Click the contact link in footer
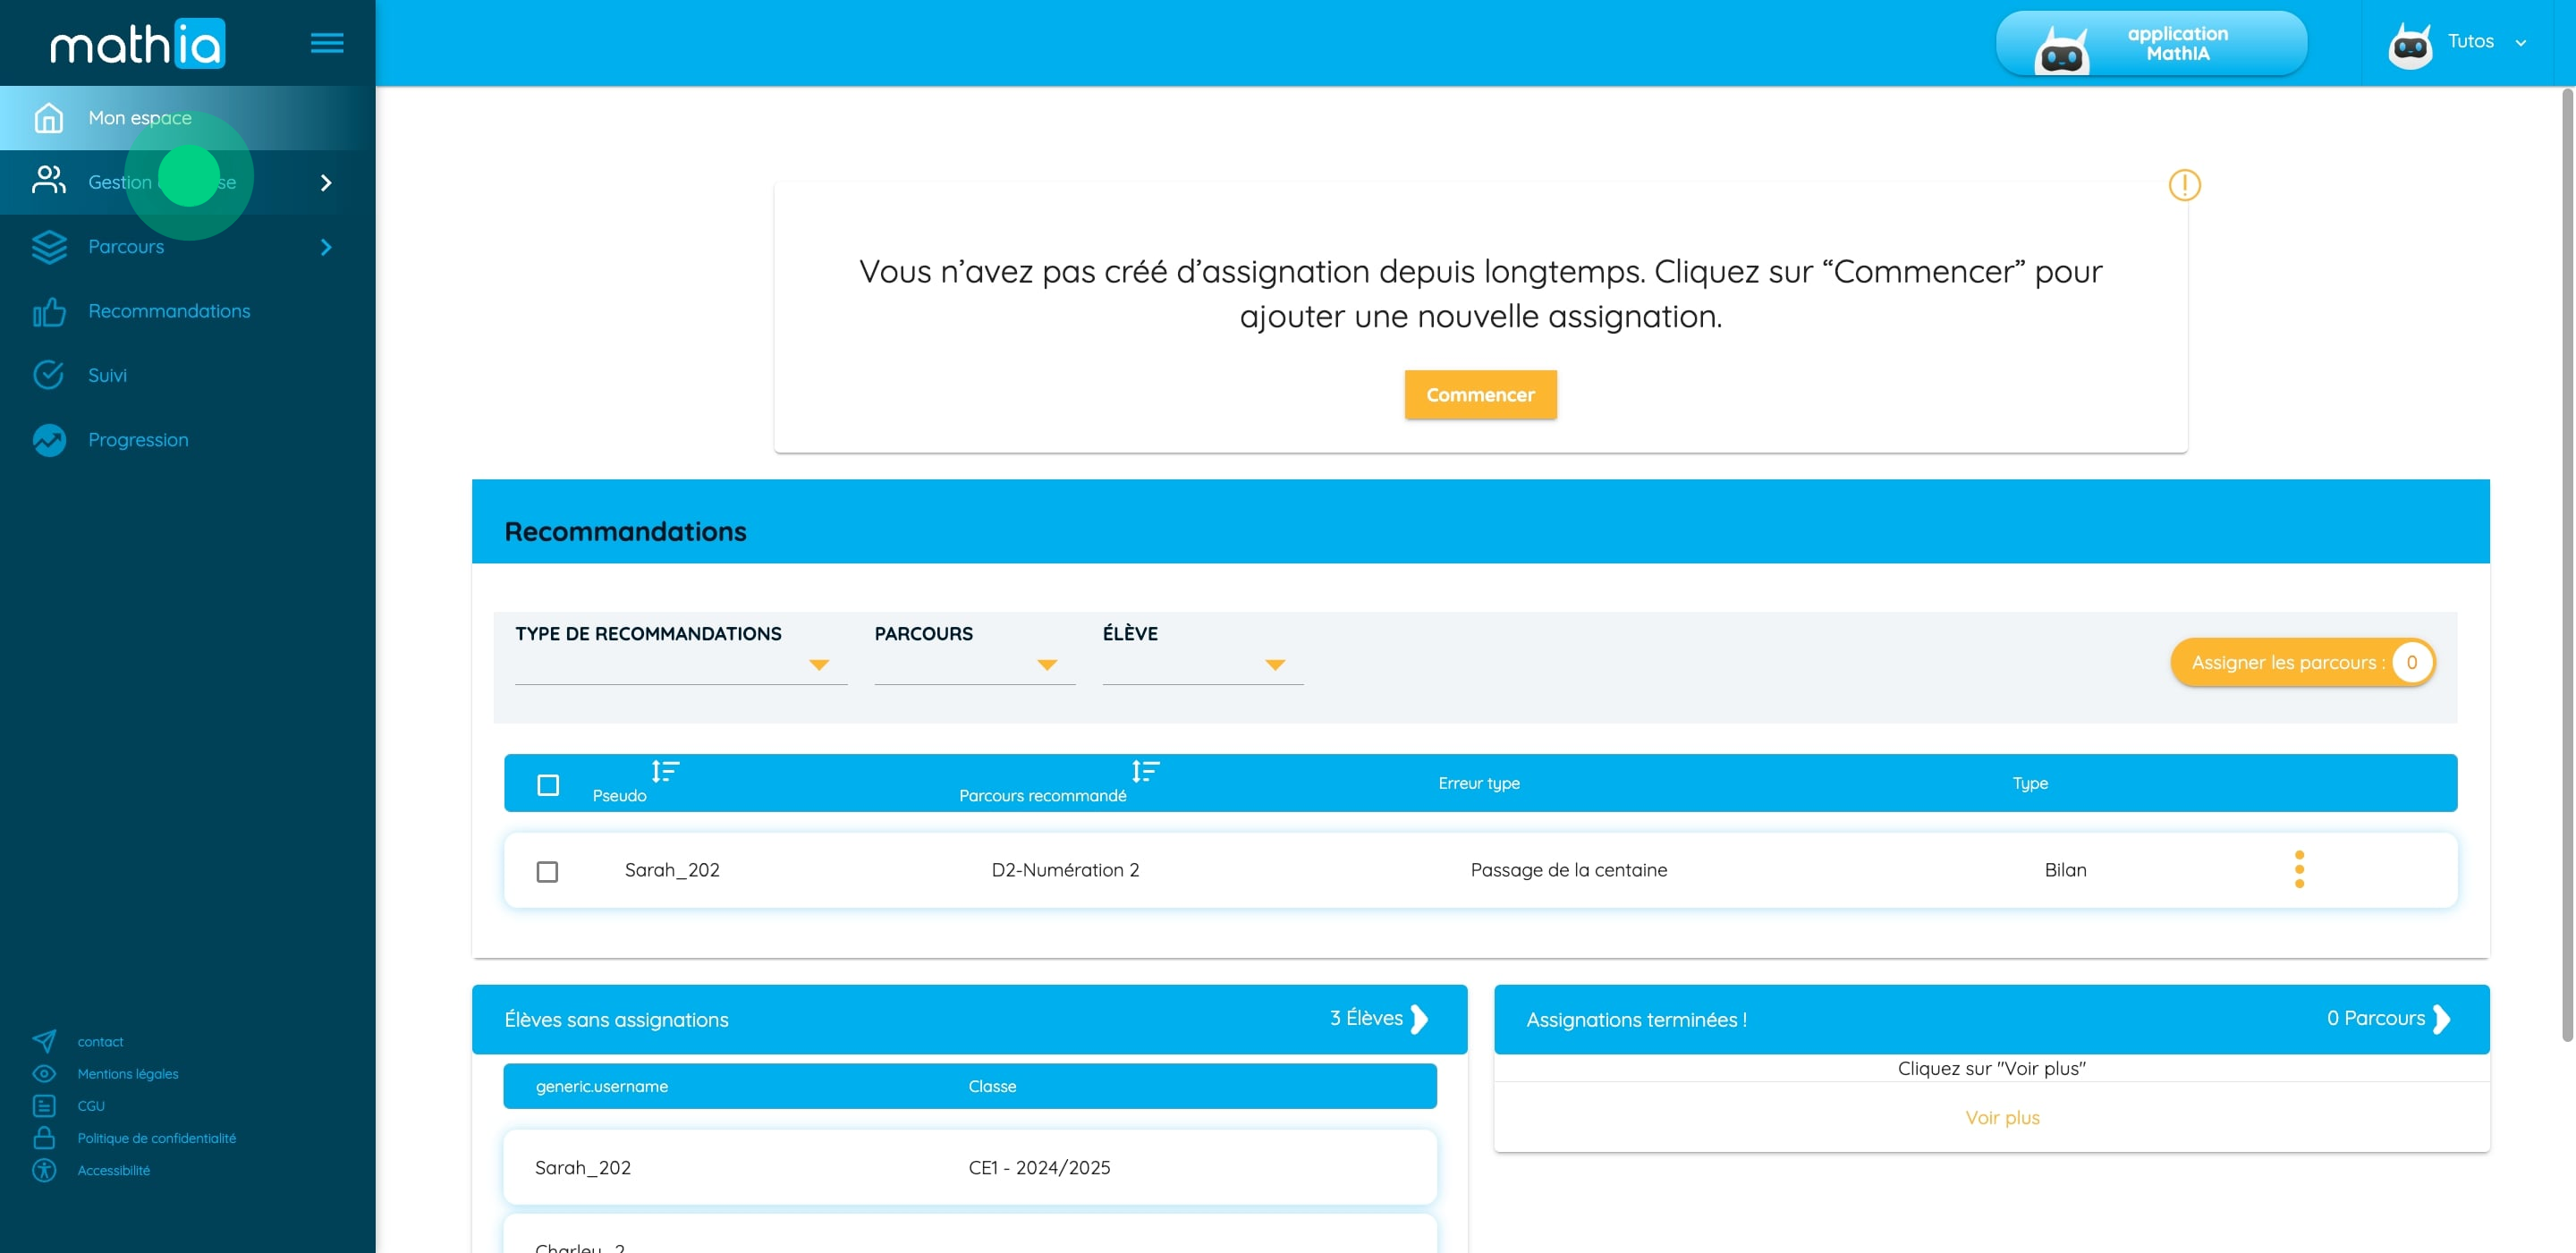Image resolution: width=2576 pixels, height=1253 pixels. (x=100, y=1041)
